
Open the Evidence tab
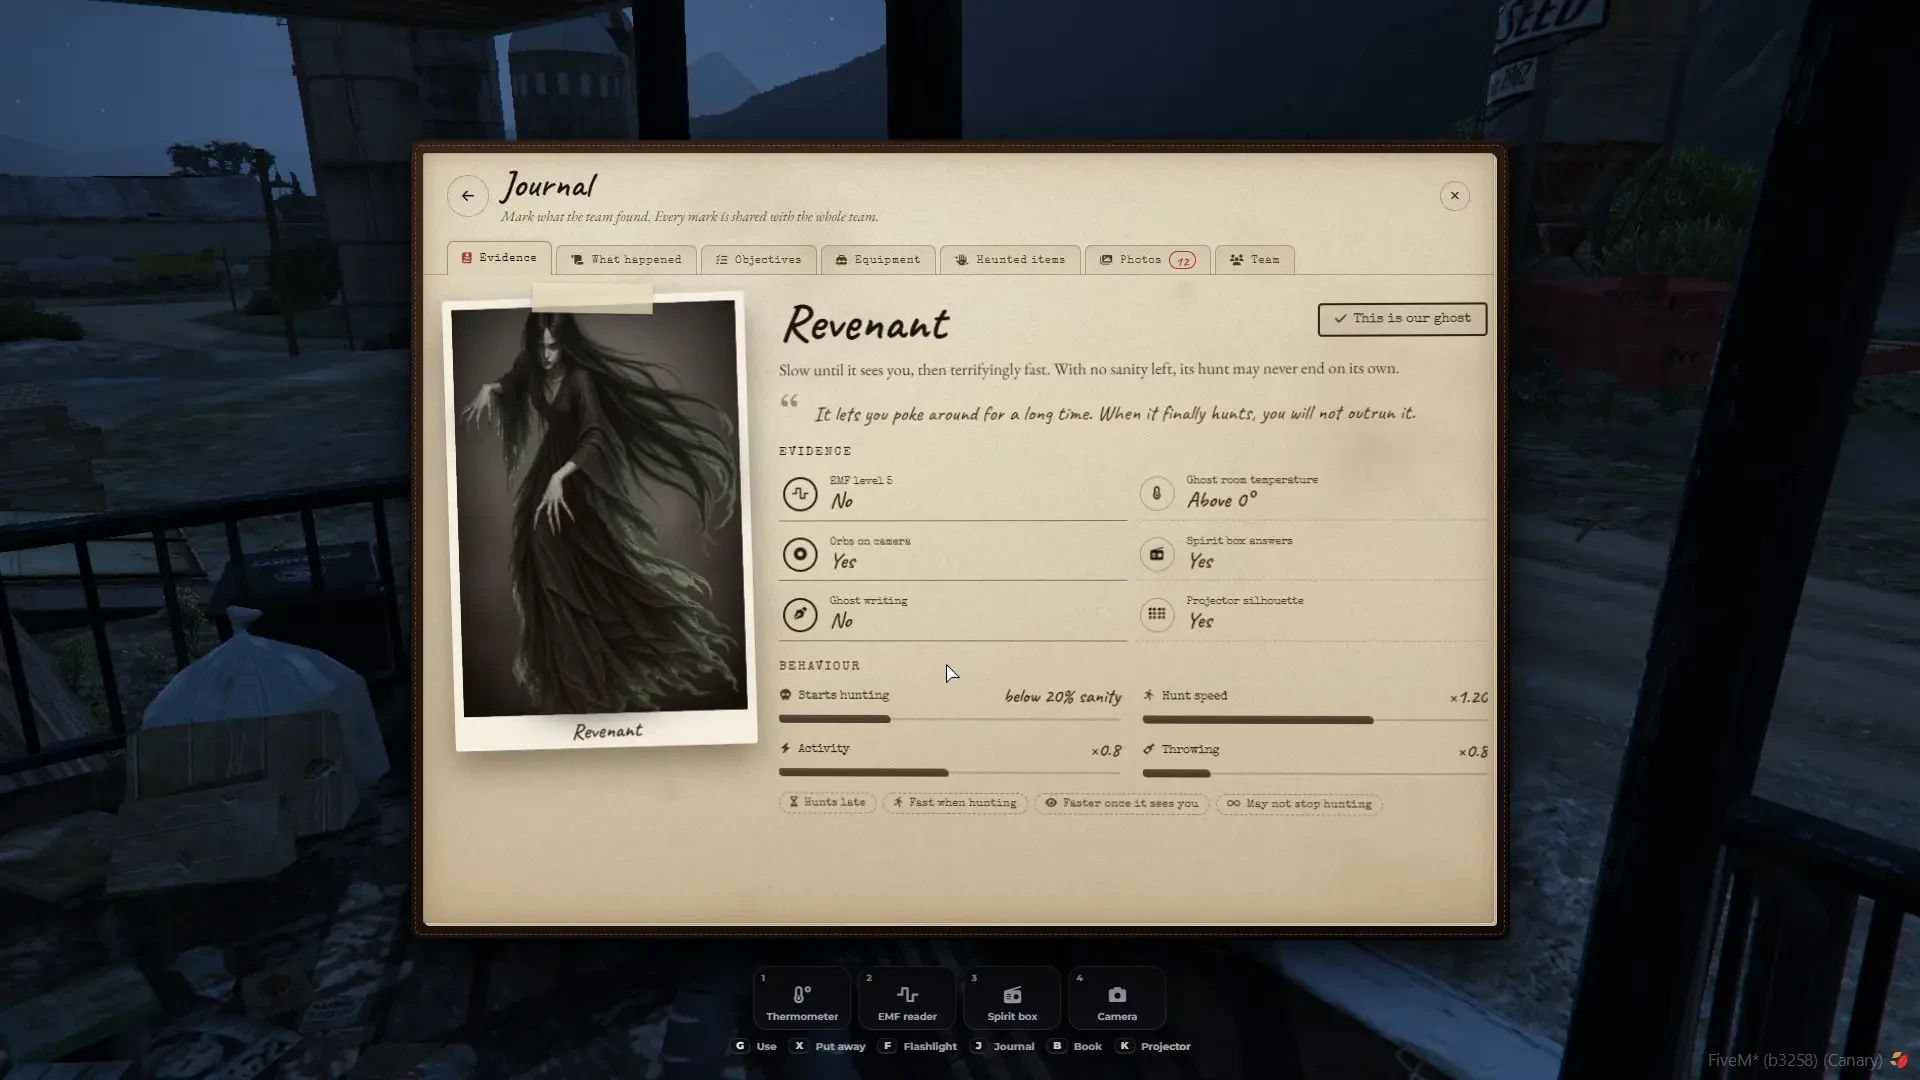[499, 258]
